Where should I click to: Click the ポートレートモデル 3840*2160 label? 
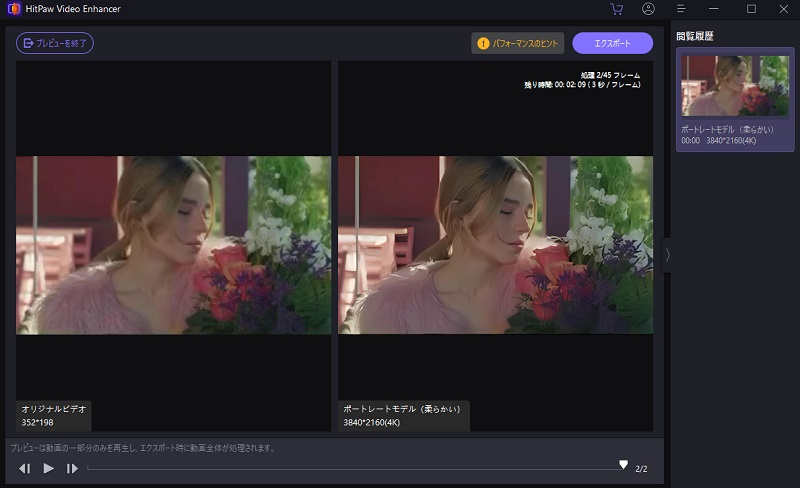point(403,416)
